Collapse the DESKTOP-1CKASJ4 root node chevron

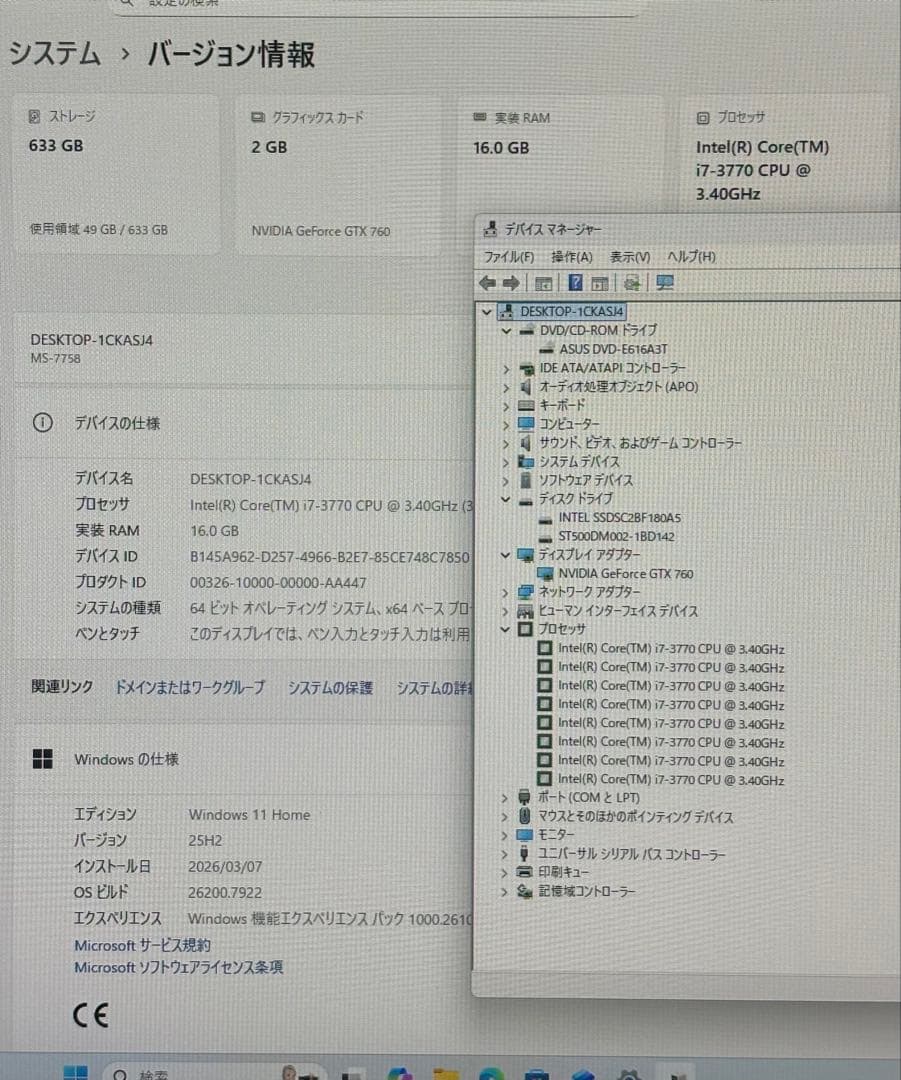pos(487,311)
